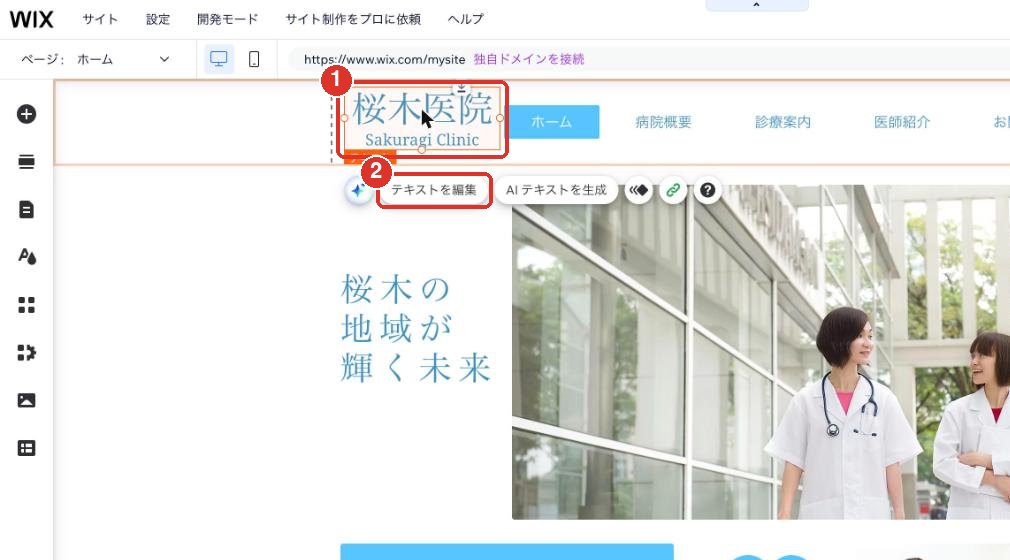
Task: Click the download arrow handle above the logo
Action: coord(461,87)
